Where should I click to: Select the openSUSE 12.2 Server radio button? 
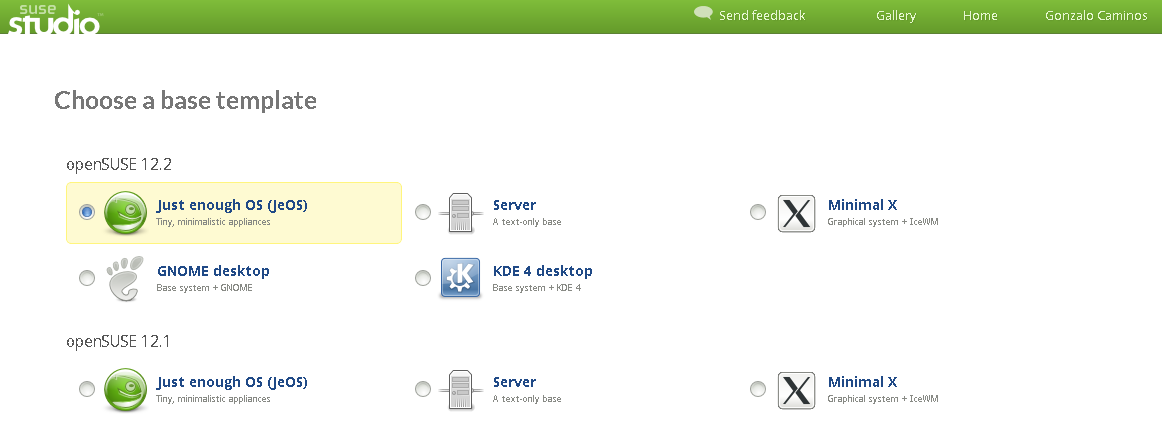(x=422, y=212)
